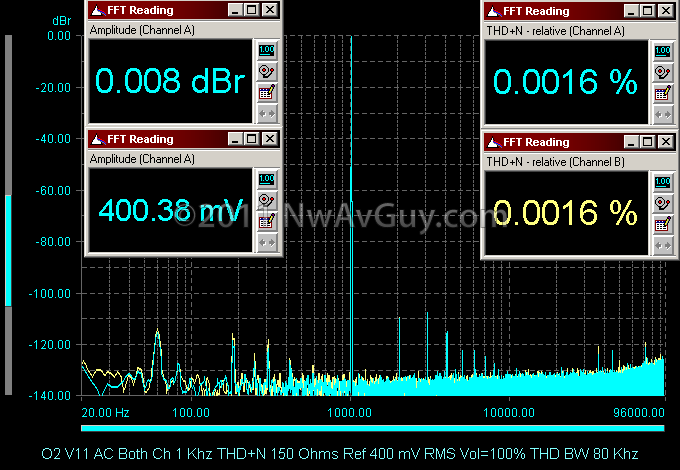Click the left-right arrows icon in the THD+N Channel A window
Viewport: 680px width, 470px height.
[663, 114]
